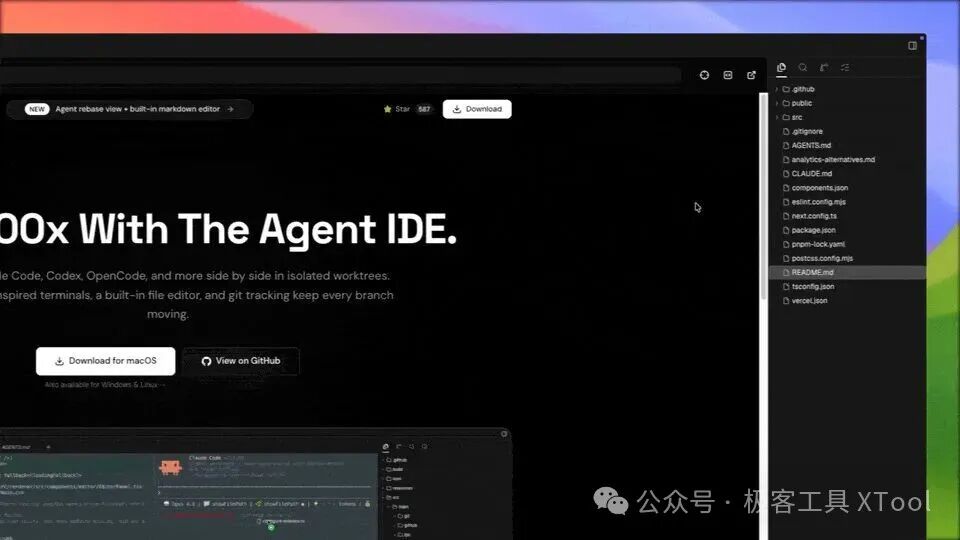Image resolution: width=960 pixels, height=540 pixels.
Task: Open the Search panel icon
Action: [x=803, y=67]
